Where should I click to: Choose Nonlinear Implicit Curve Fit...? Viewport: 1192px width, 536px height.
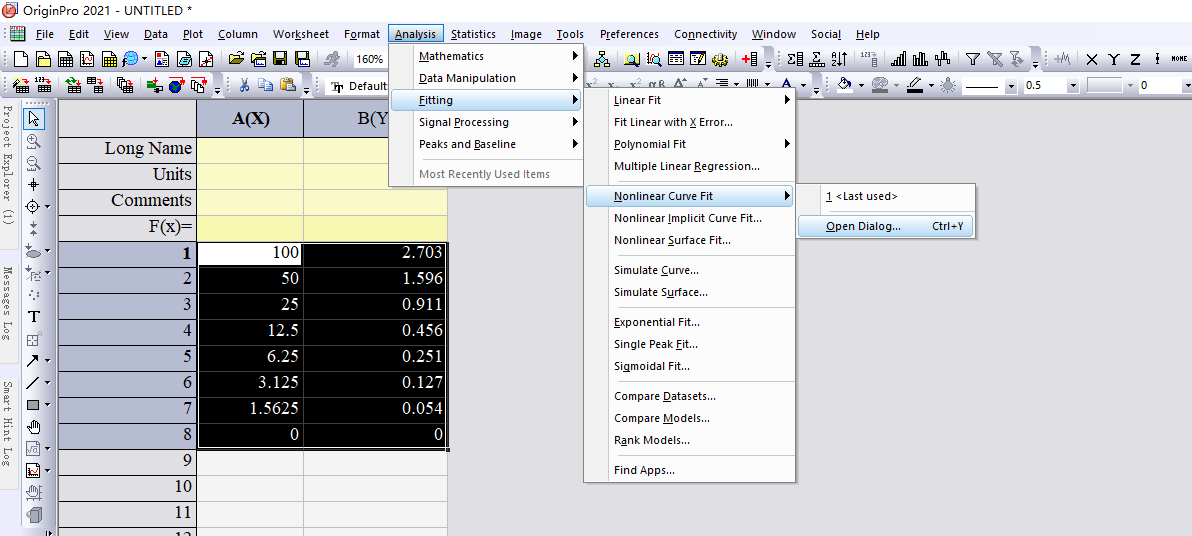[689, 218]
